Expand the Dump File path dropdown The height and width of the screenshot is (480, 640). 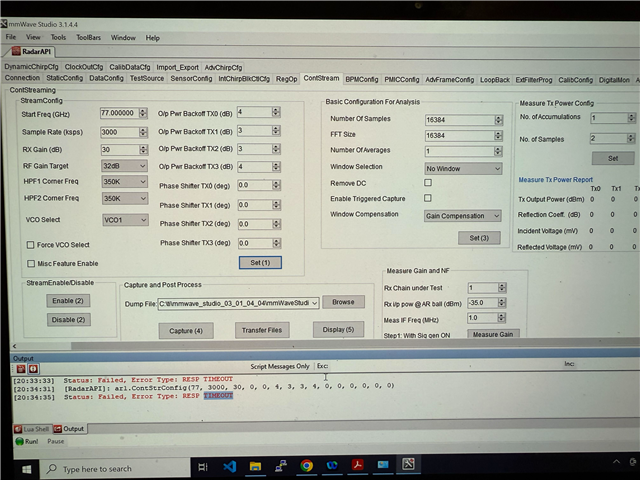coord(315,303)
